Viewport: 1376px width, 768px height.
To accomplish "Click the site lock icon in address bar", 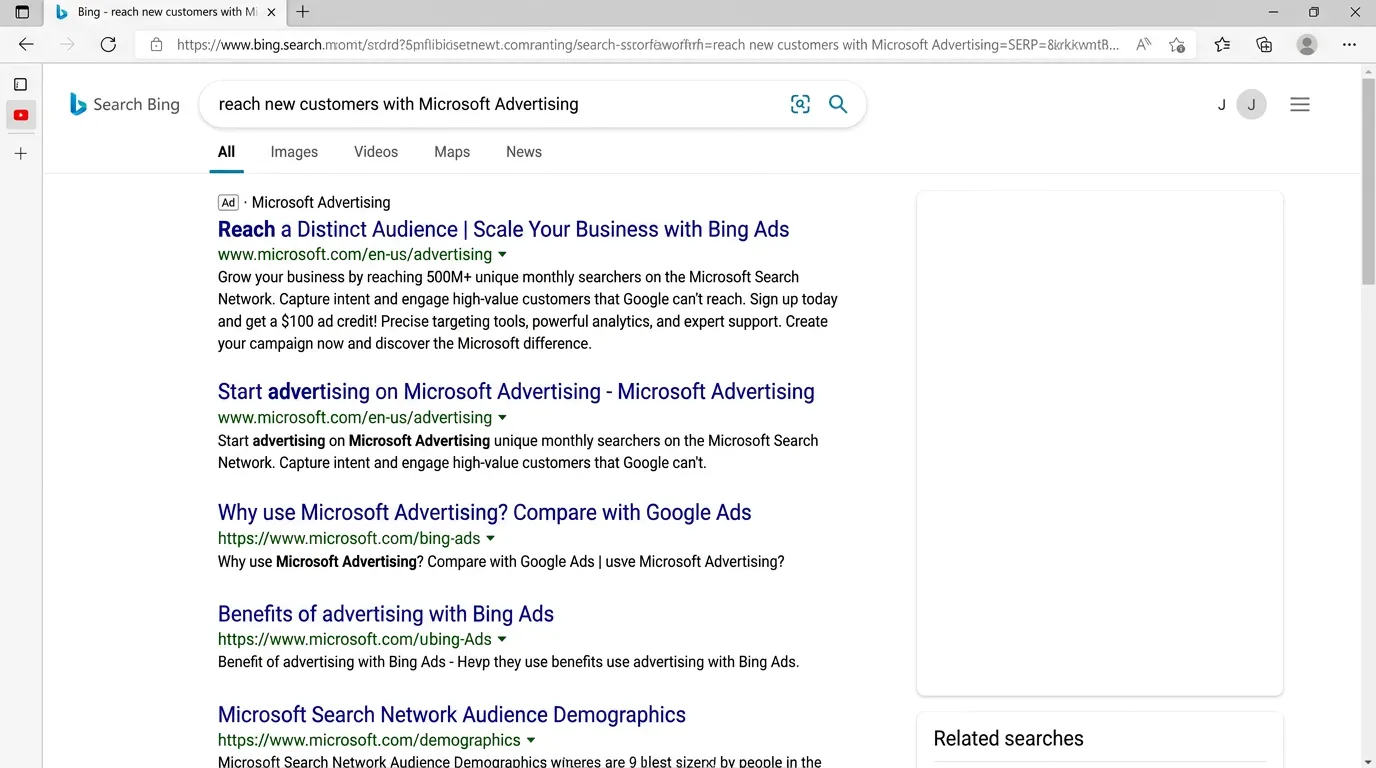I will tap(156, 45).
